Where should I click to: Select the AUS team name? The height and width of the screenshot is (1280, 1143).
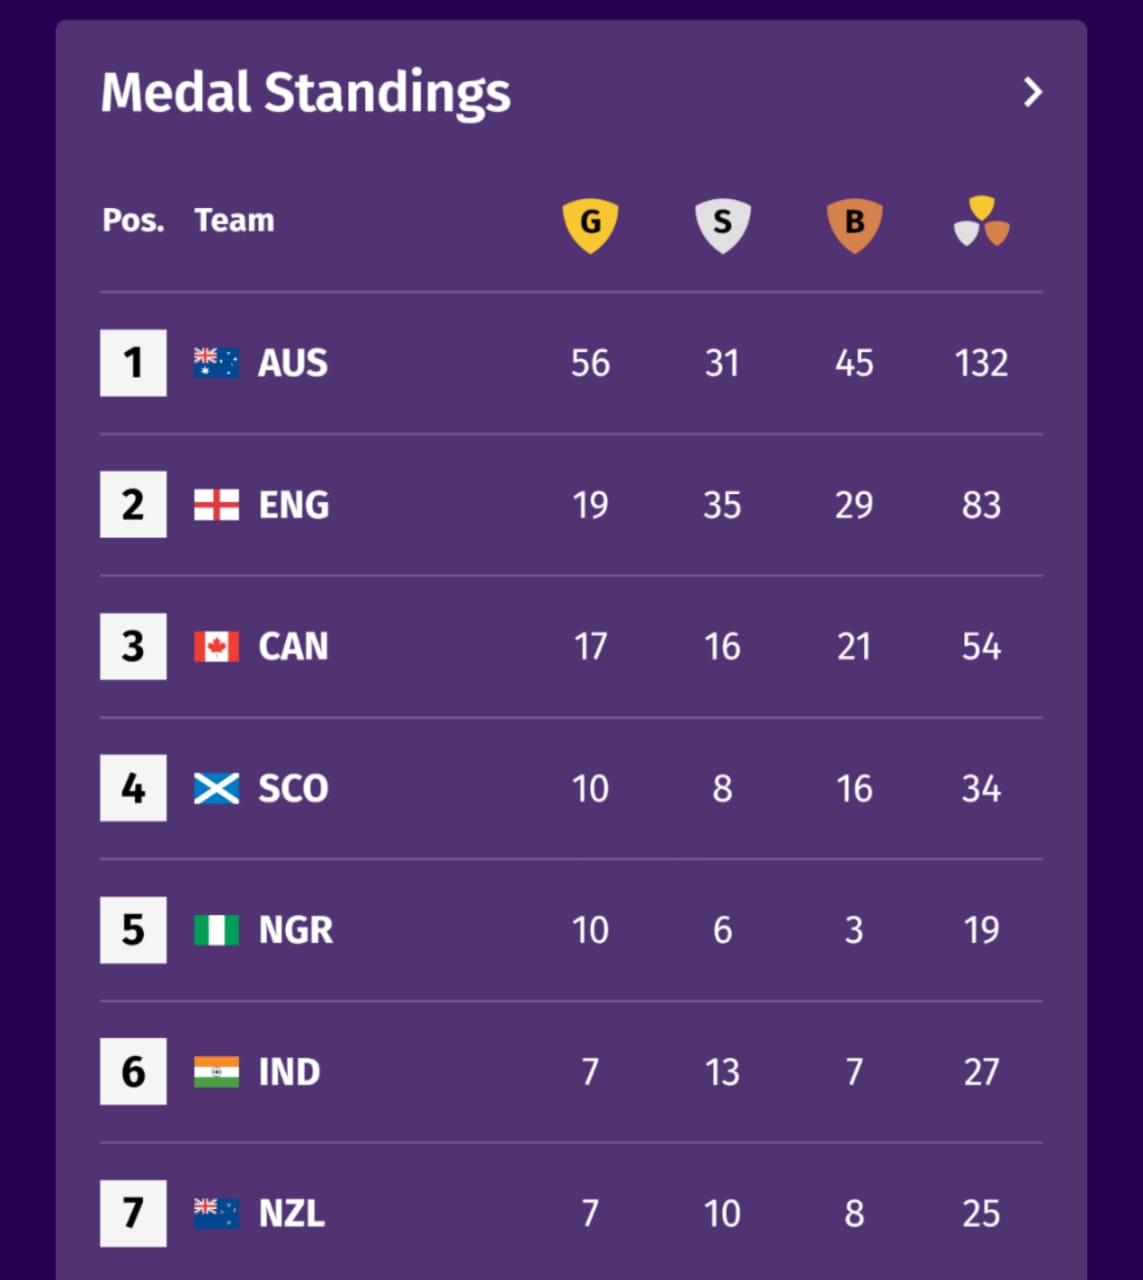click(x=293, y=363)
